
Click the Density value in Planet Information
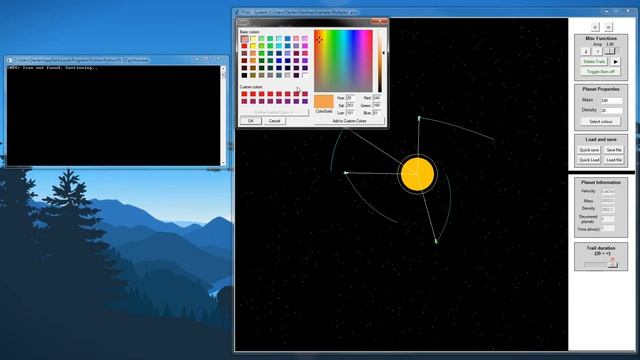click(608, 209)
